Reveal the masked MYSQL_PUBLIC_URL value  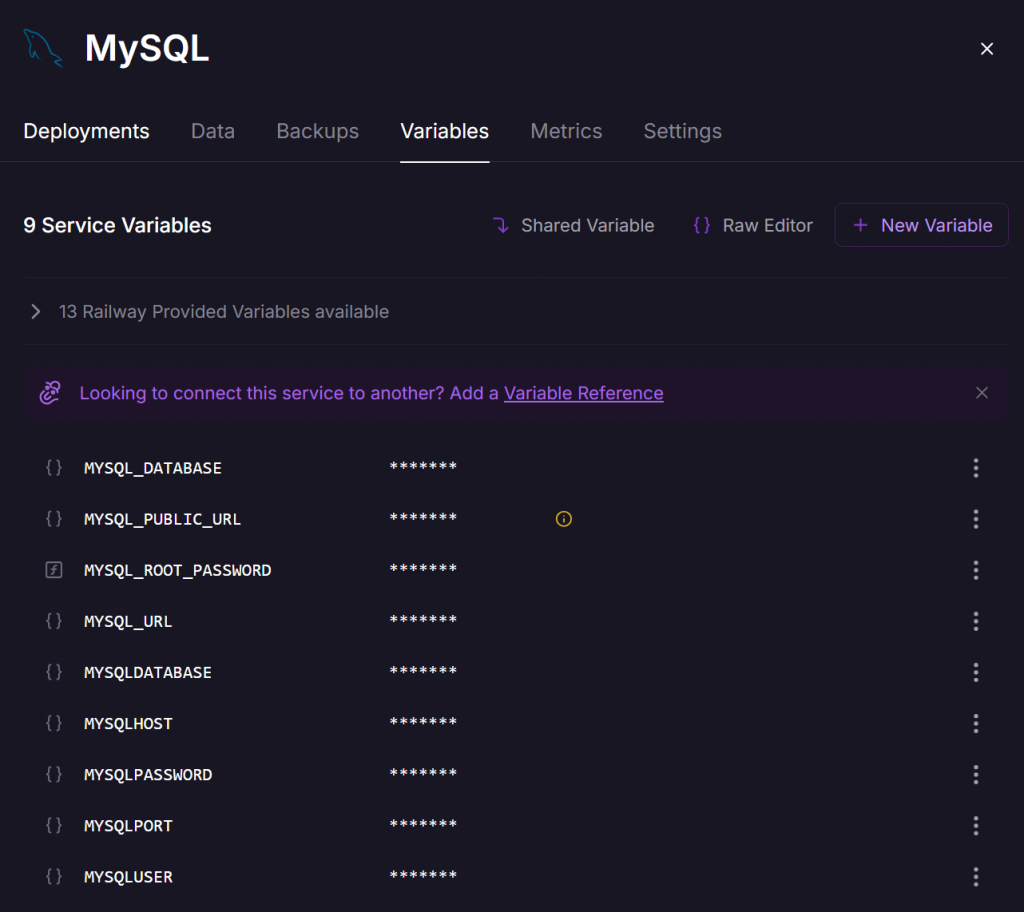click(x=423, y=517)
